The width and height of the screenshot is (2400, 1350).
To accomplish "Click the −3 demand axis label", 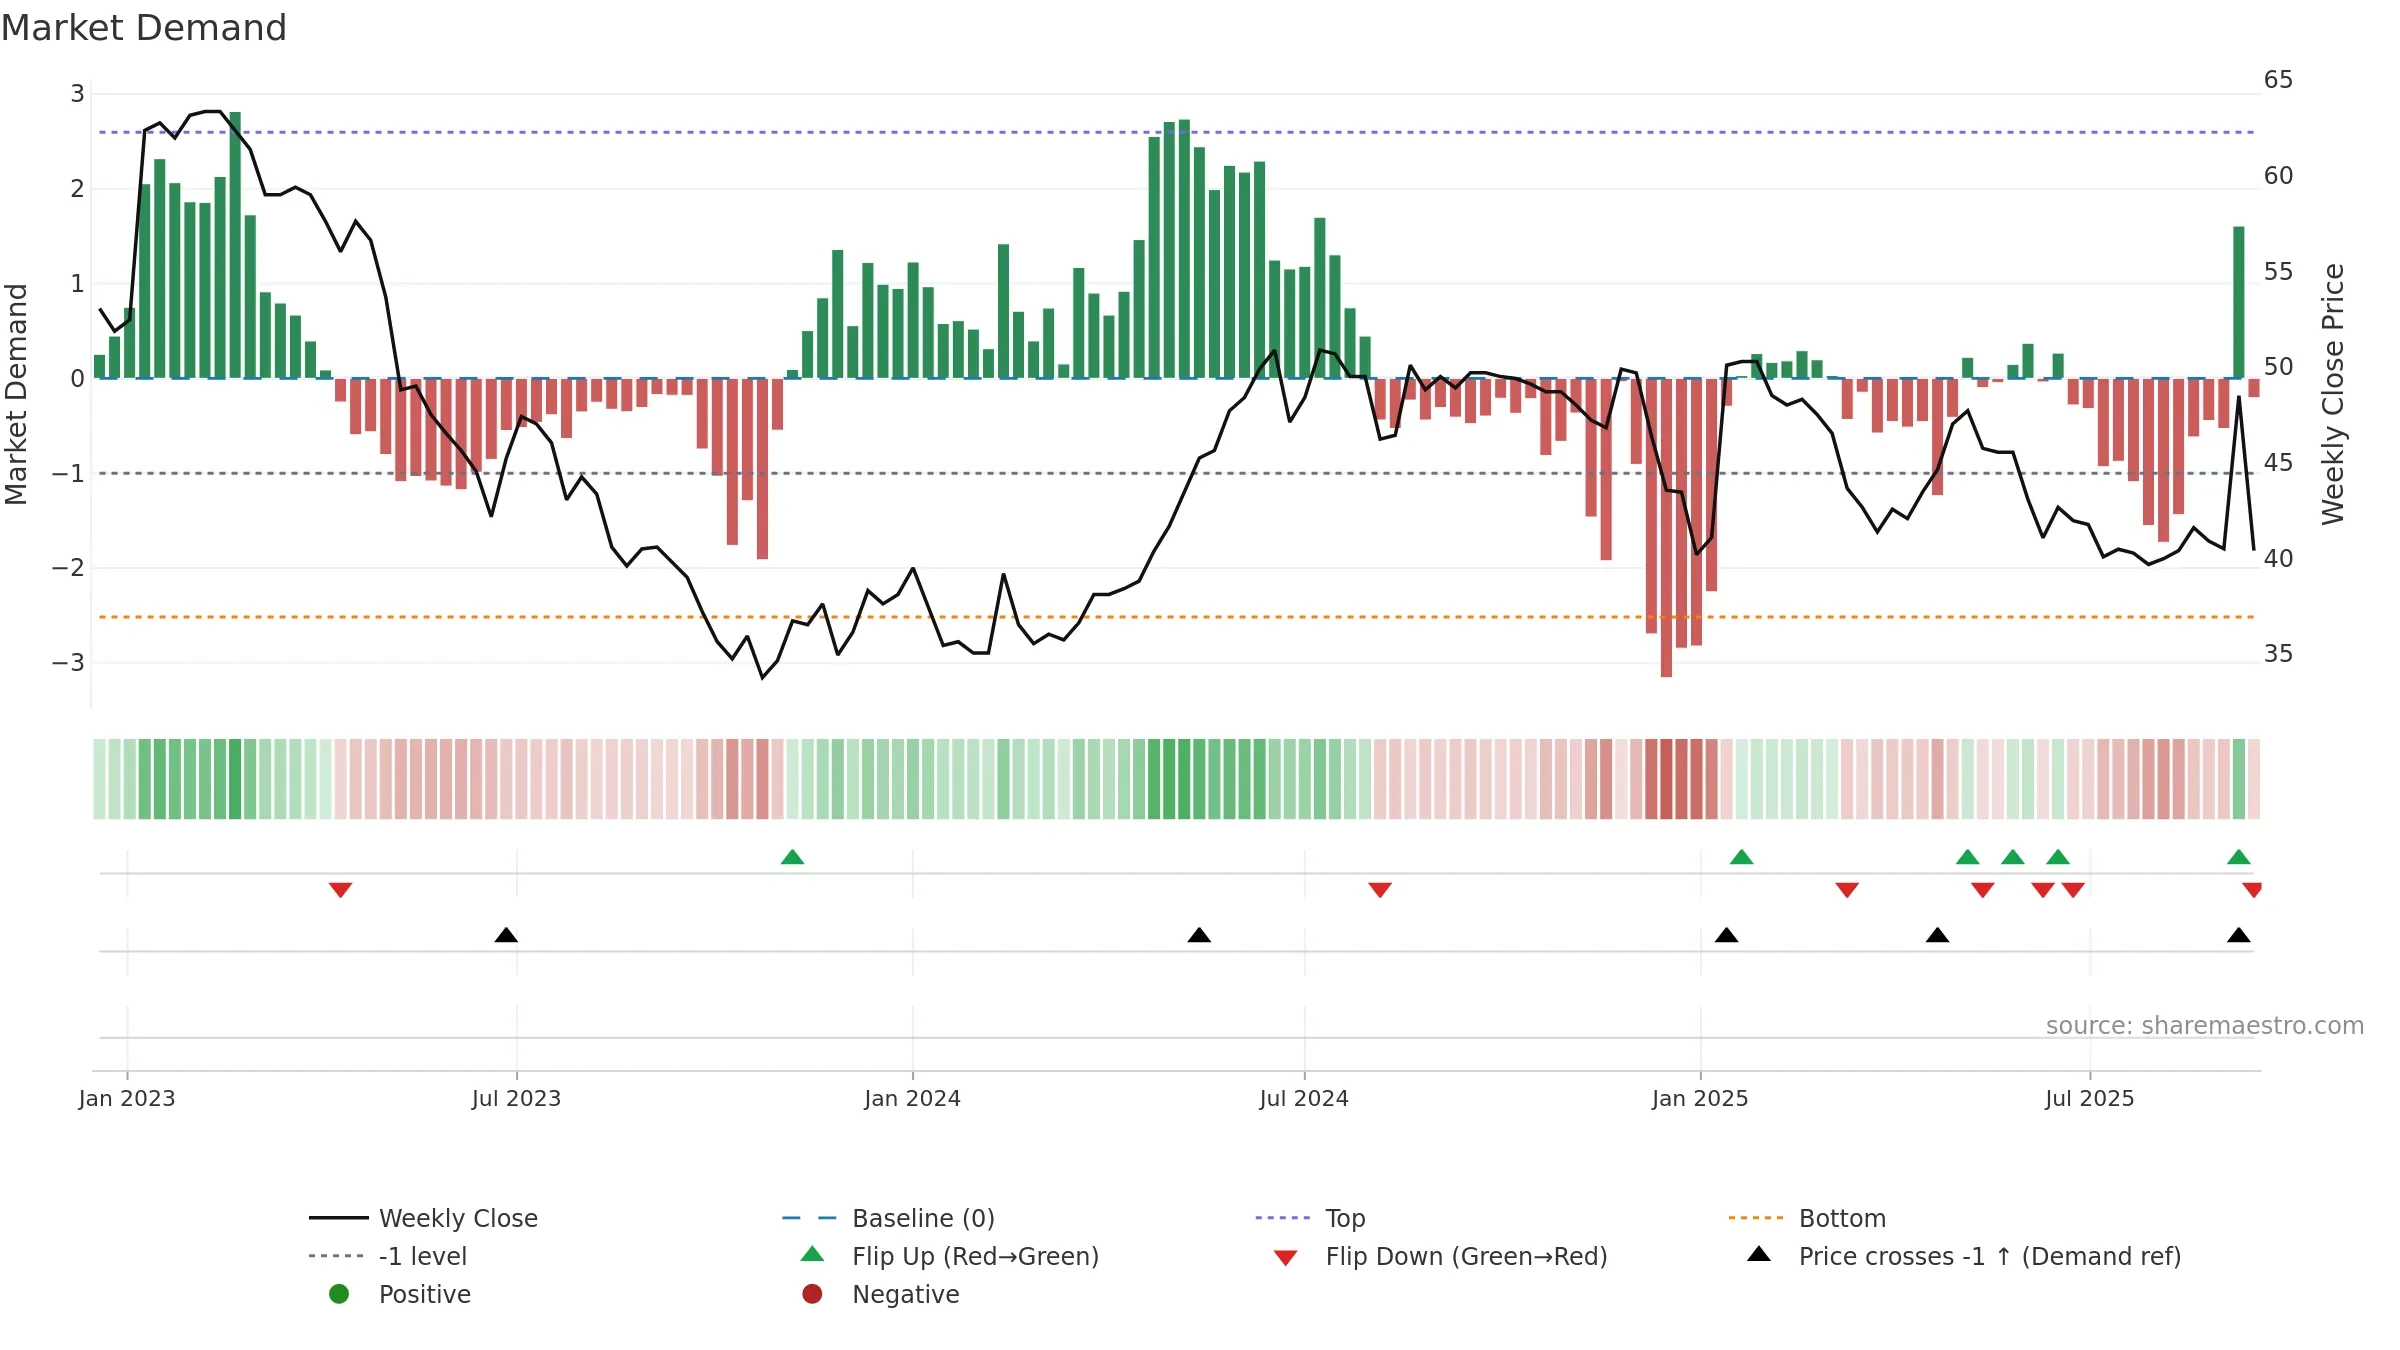I will pos(68,663).
